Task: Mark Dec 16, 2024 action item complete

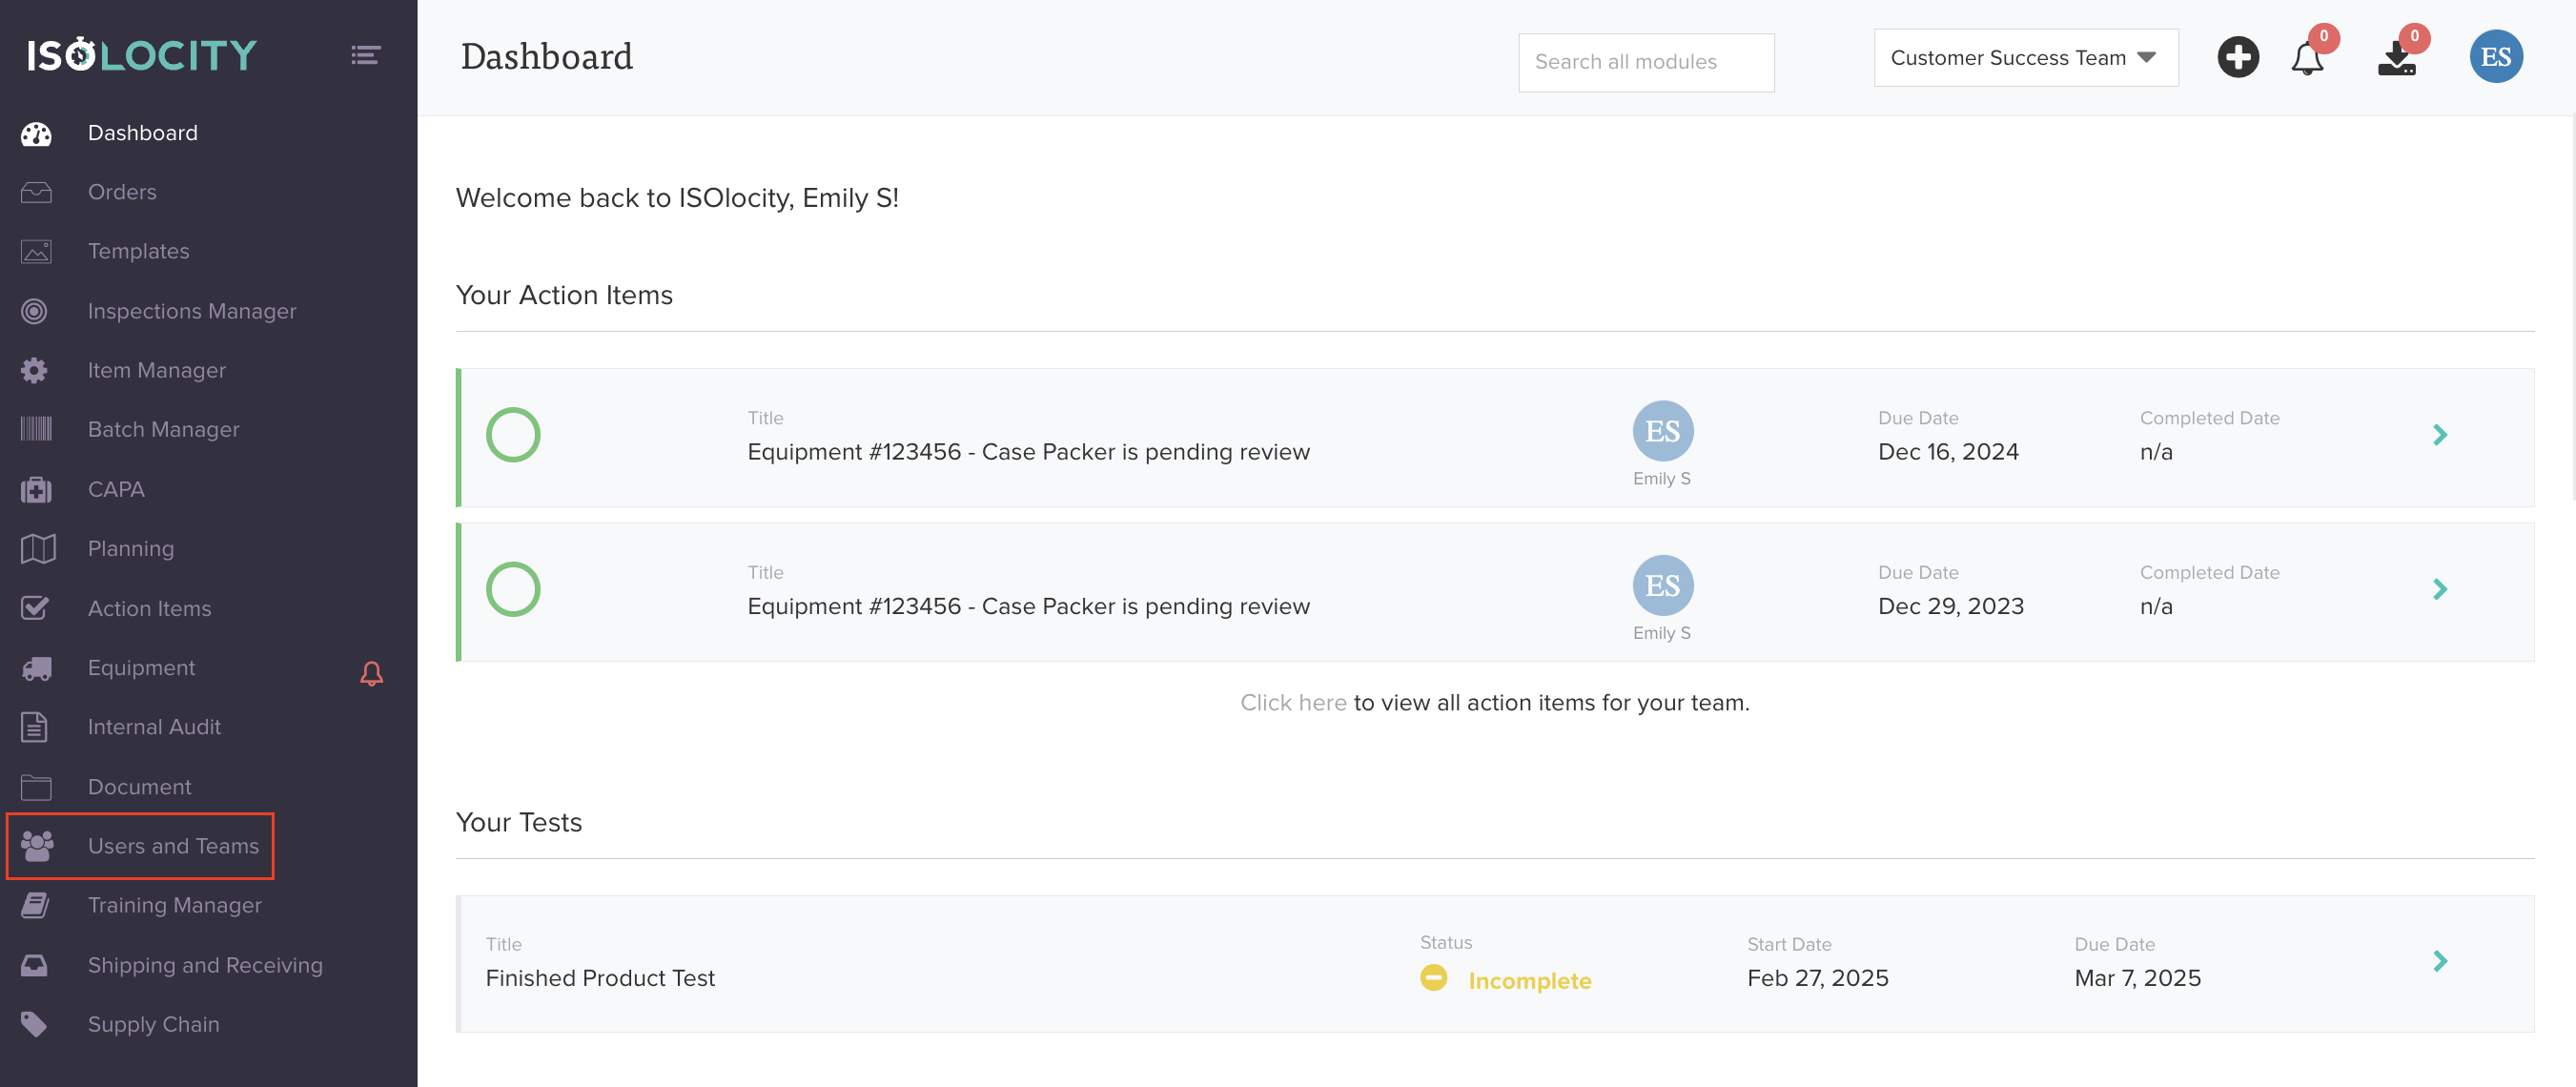Action: click(x=513, y=435)
